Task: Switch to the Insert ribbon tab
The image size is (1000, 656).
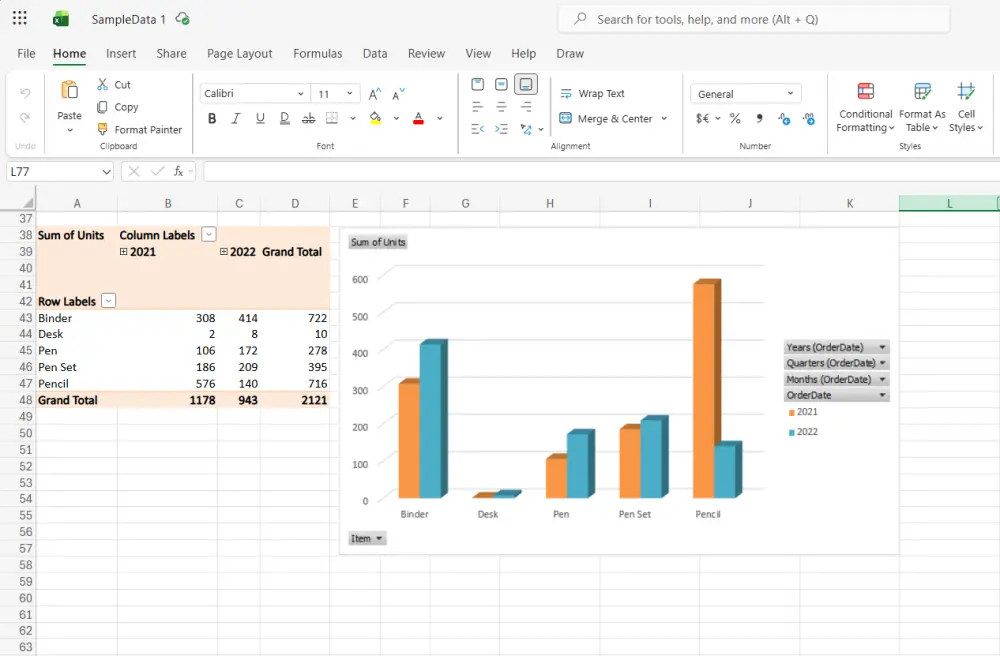Action: click(121, 54)
